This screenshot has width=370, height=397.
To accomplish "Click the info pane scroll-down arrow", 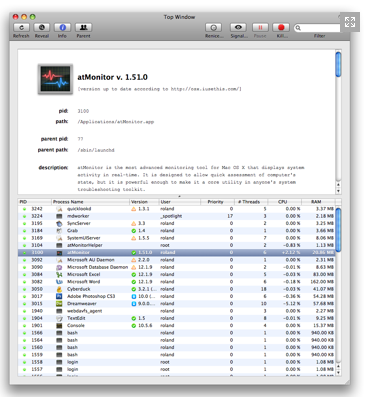I will coord(338,191).
